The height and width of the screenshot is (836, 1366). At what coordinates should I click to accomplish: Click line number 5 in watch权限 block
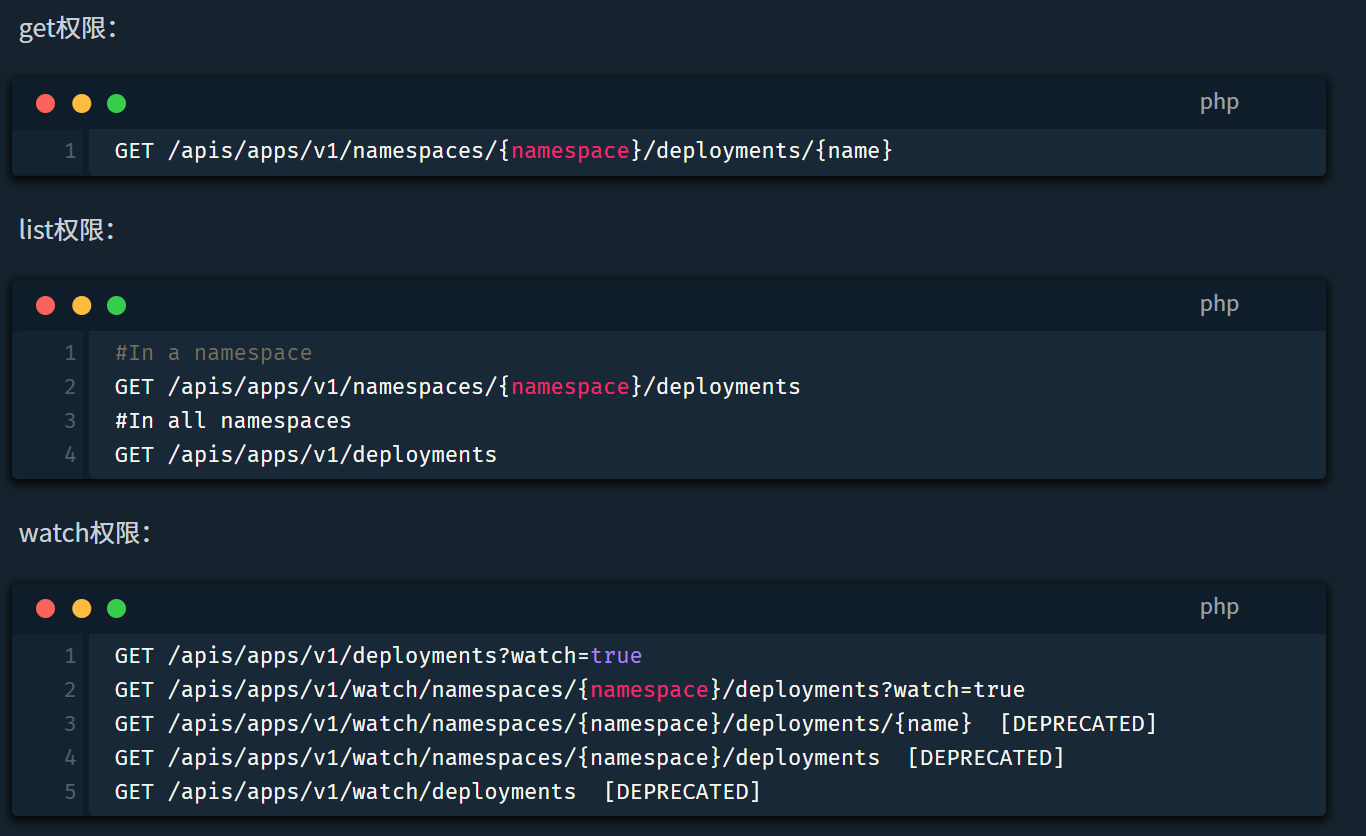click(x=70, y=792)
